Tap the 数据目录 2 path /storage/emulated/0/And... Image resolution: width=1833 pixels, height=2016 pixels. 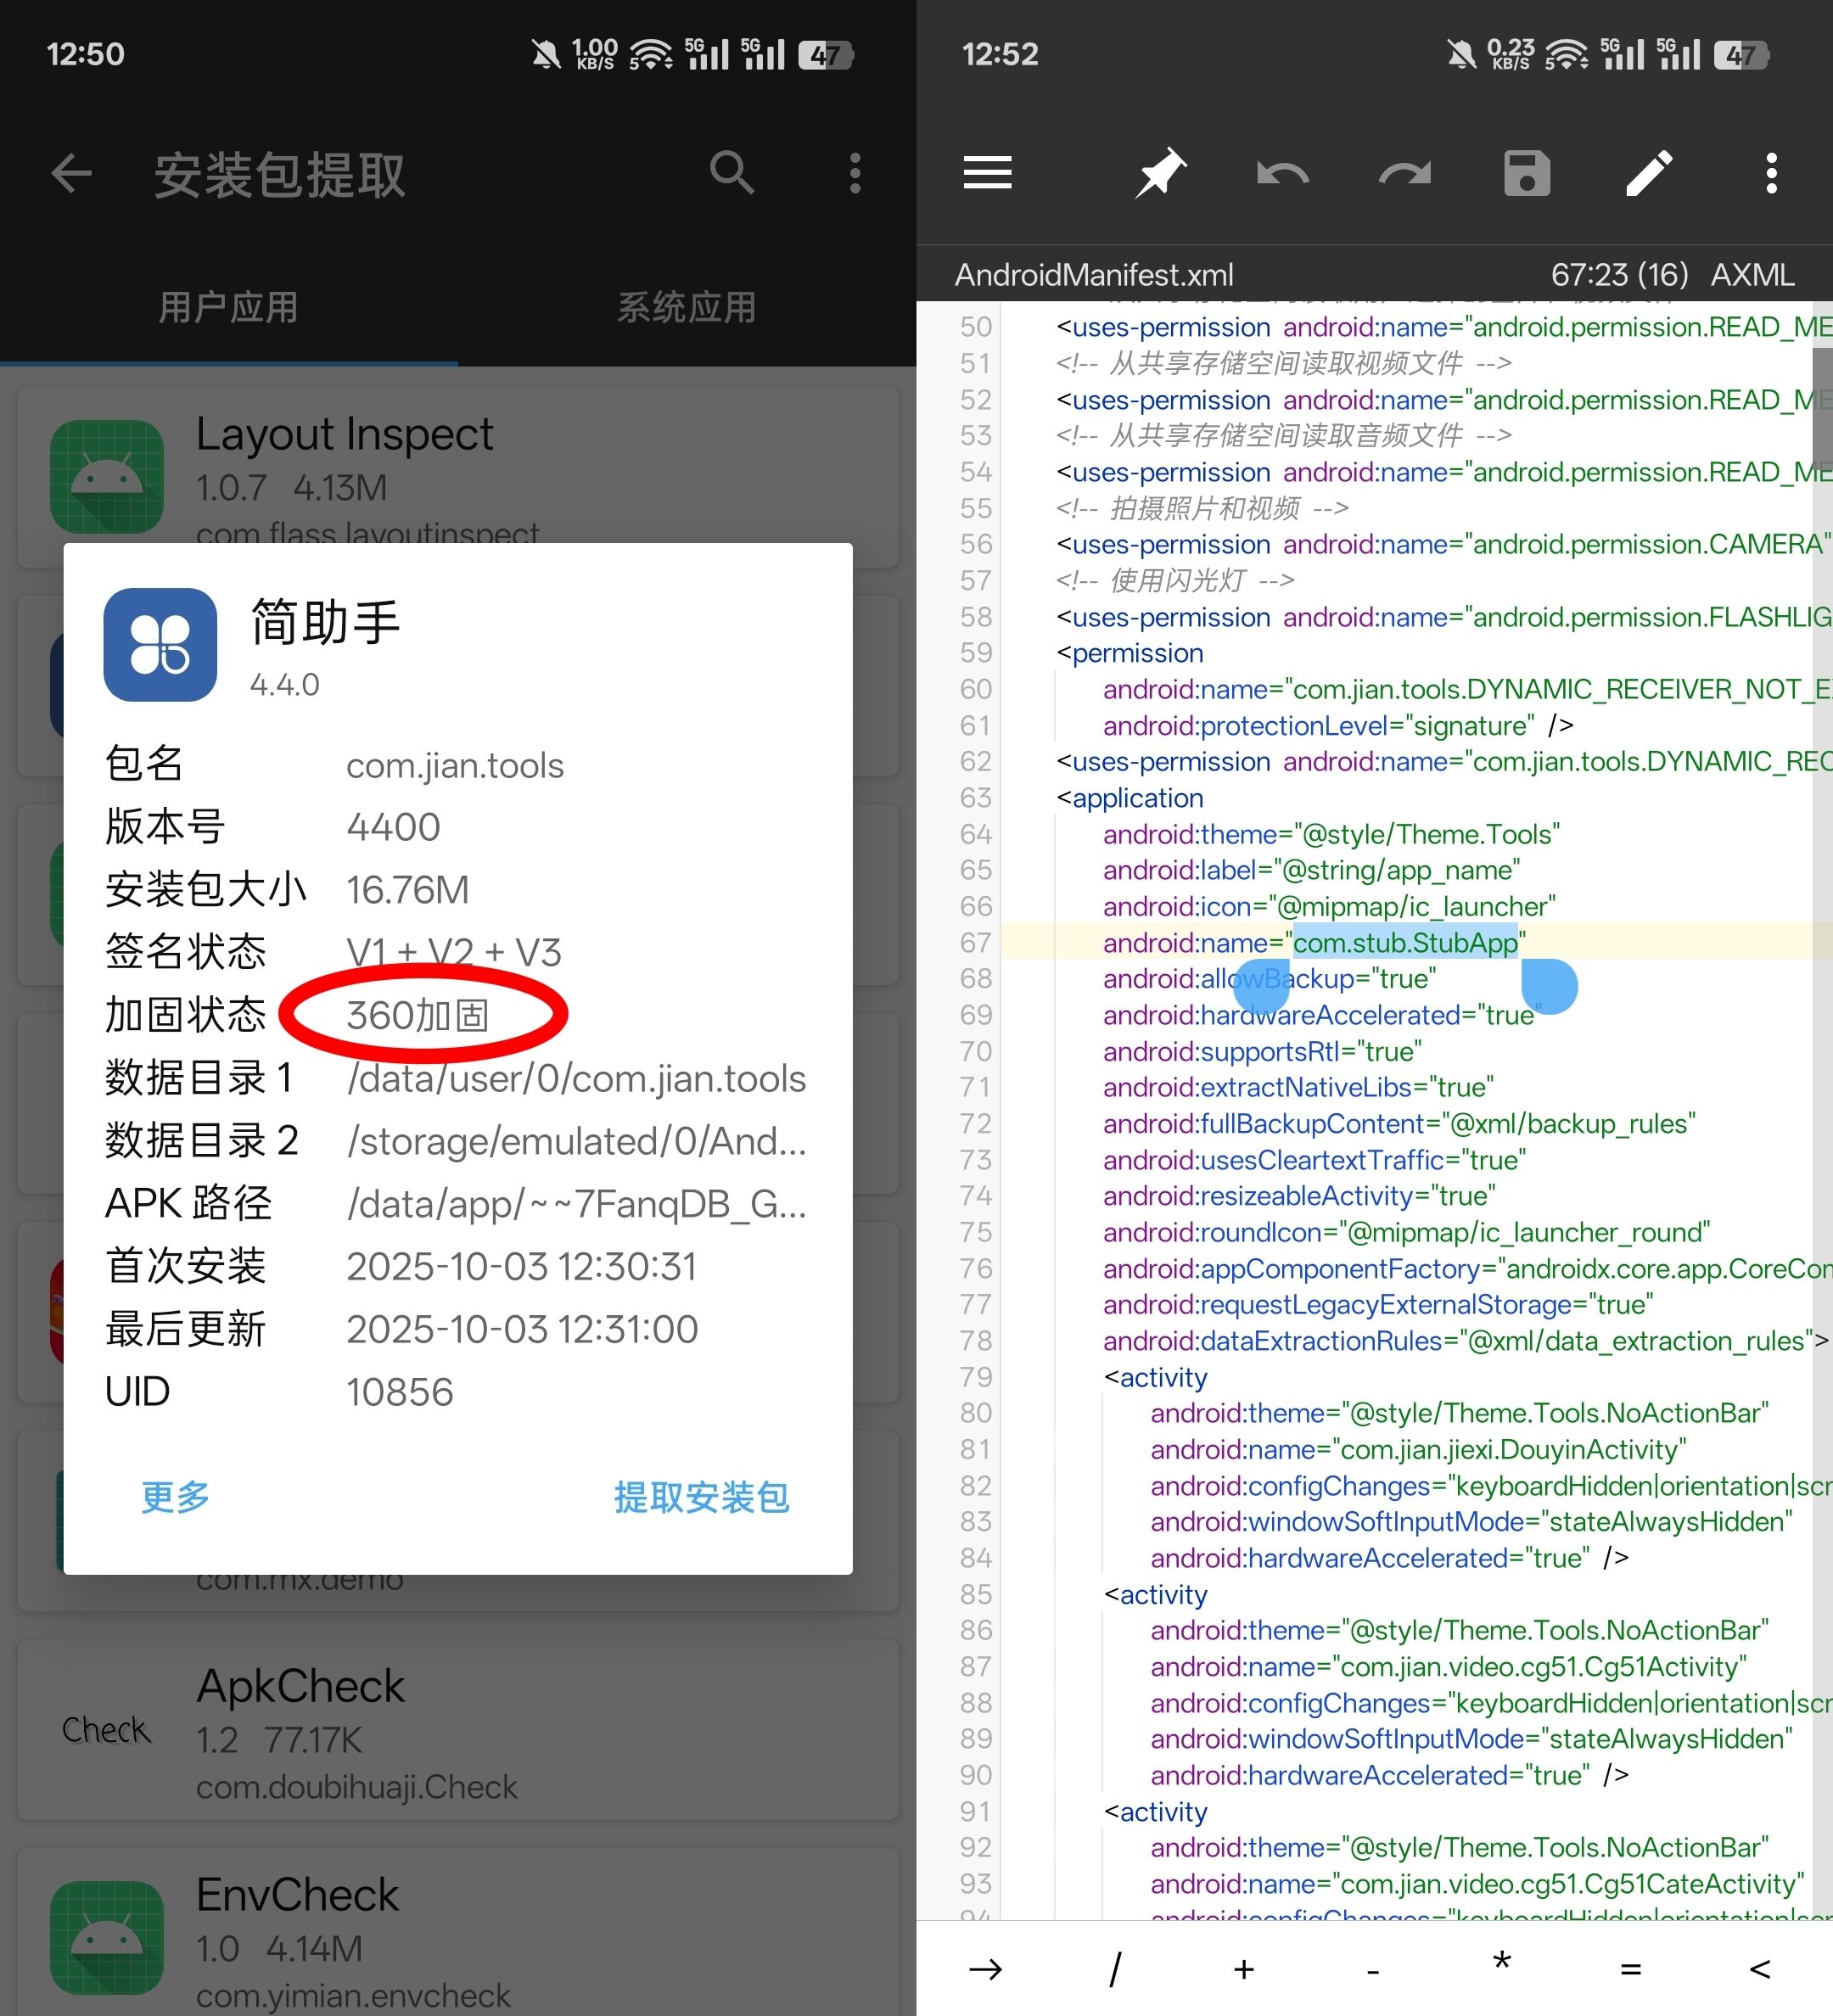click(x=576, y=1141)
